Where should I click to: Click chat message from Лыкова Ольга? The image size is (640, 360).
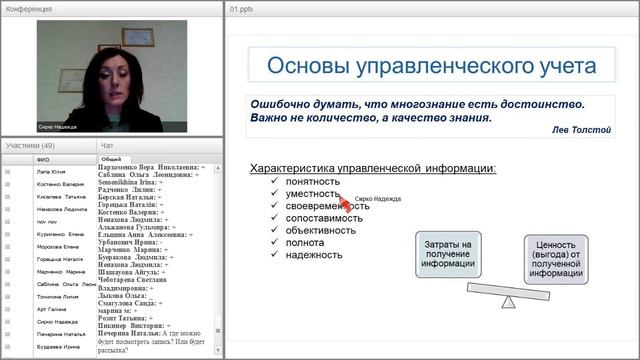125,296
